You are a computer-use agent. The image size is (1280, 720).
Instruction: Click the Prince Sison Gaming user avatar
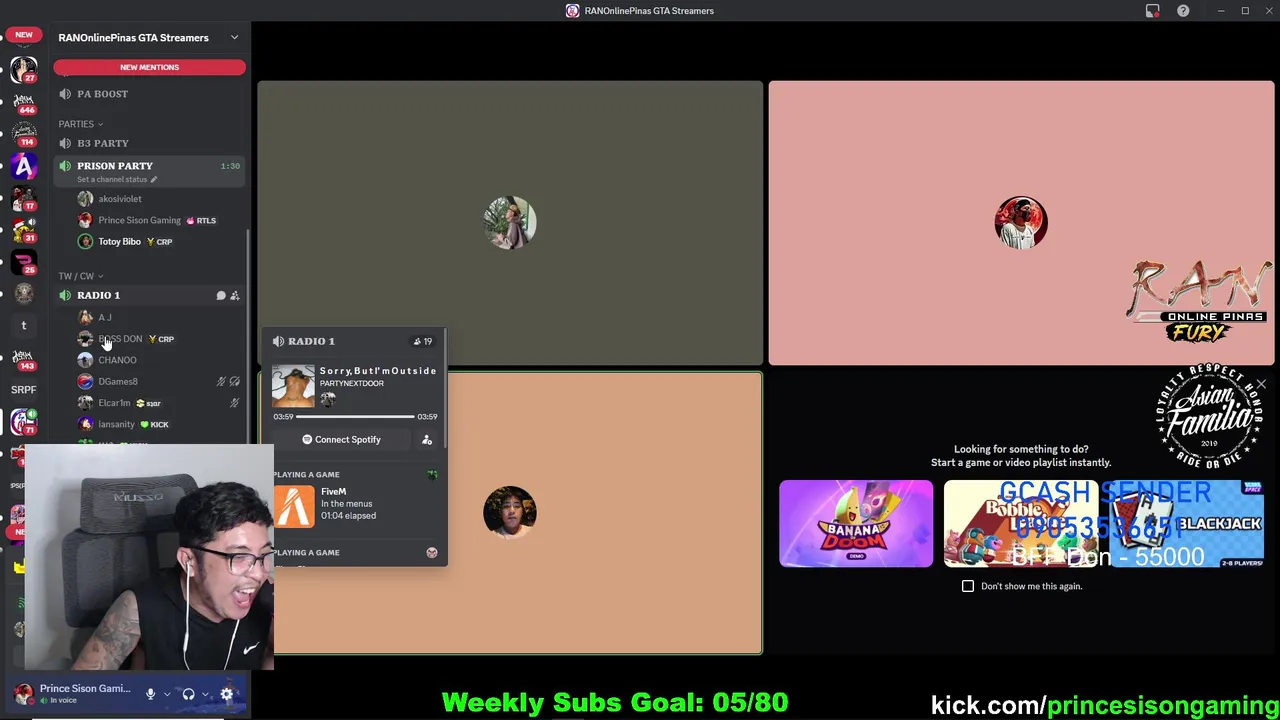[x=23, y=694]
